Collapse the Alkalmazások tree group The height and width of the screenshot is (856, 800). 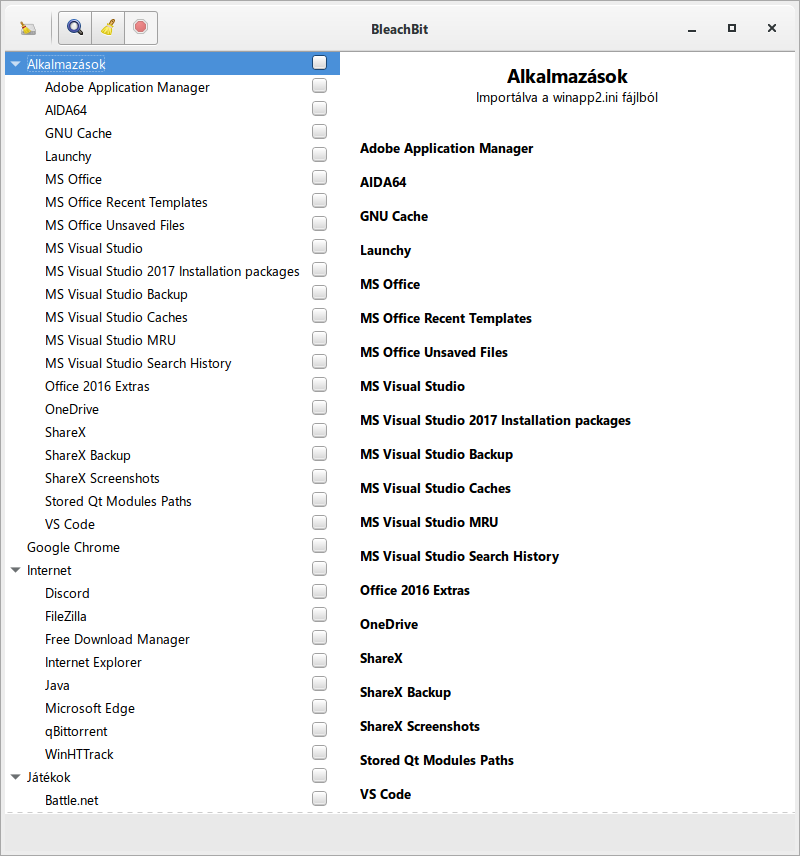pyautogui.click(x=15, y=64)
